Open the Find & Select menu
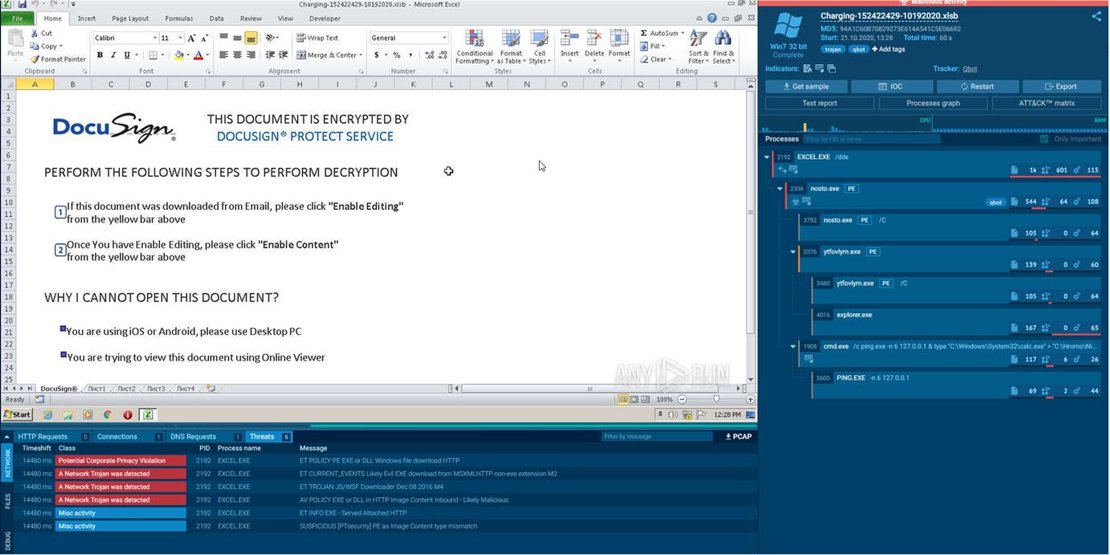The image size is (1110, 555). tap(723, 47)
